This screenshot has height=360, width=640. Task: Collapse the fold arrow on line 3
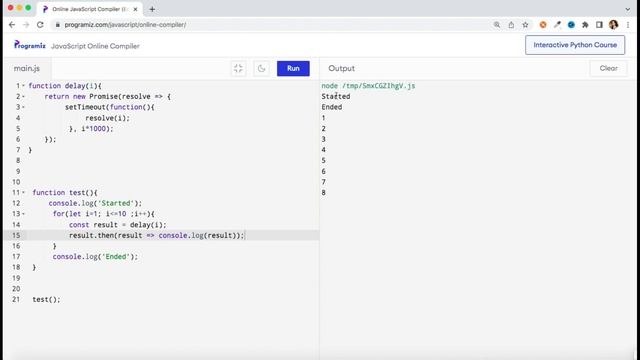tap(23, 107)
